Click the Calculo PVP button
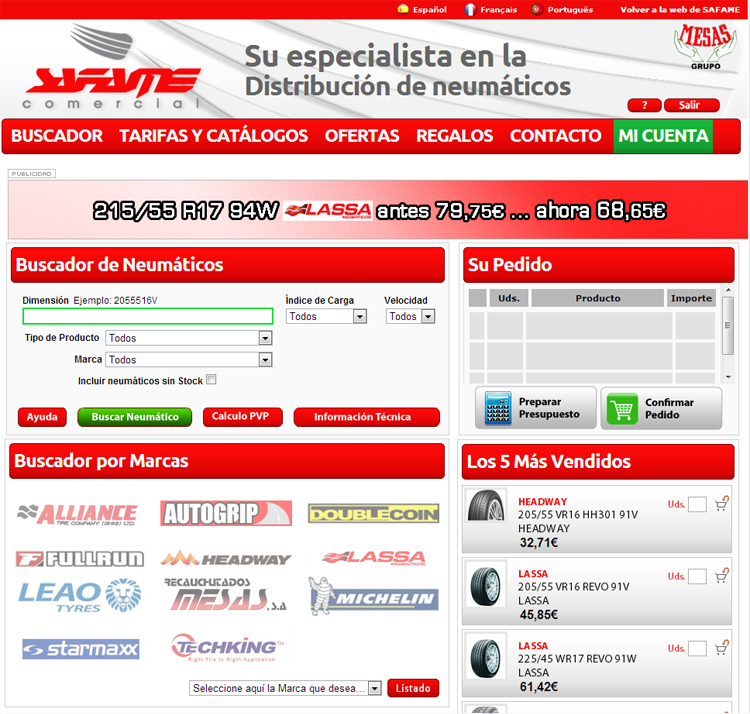This screenshot has height=714, width=750. (x=243, y=417)
